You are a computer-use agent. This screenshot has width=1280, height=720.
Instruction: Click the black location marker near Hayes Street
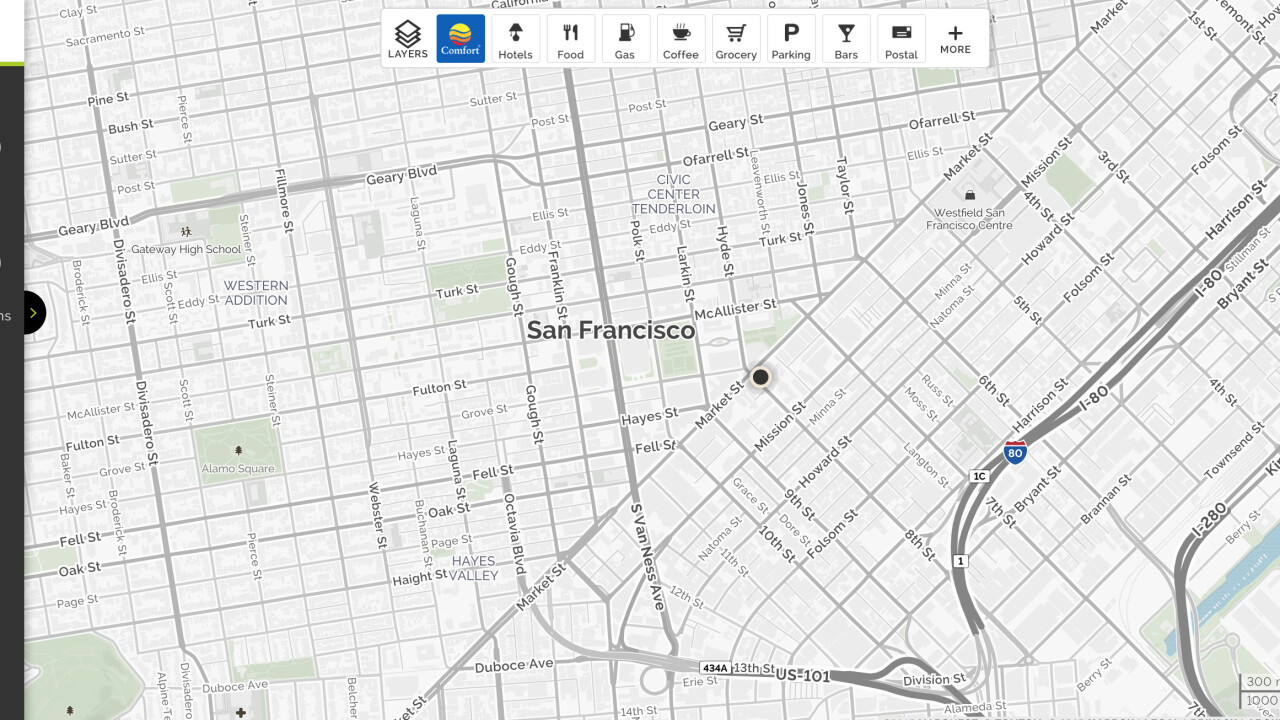click(x=760, y=377)
